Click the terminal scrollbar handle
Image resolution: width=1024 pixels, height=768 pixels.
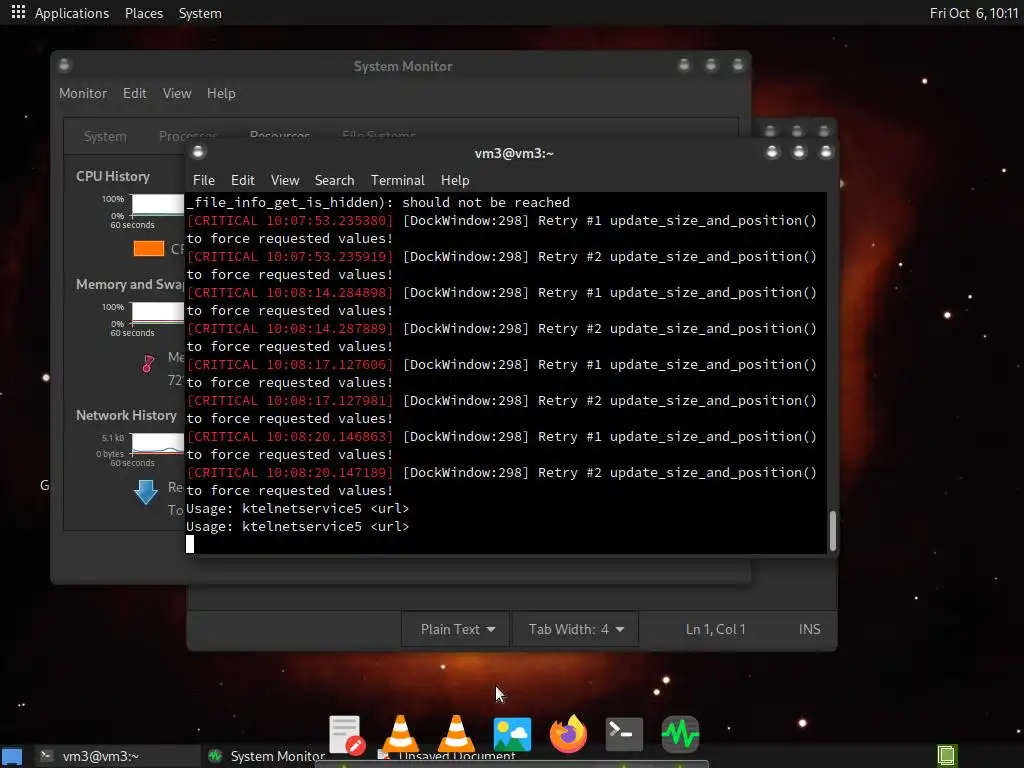pos(833,530)
